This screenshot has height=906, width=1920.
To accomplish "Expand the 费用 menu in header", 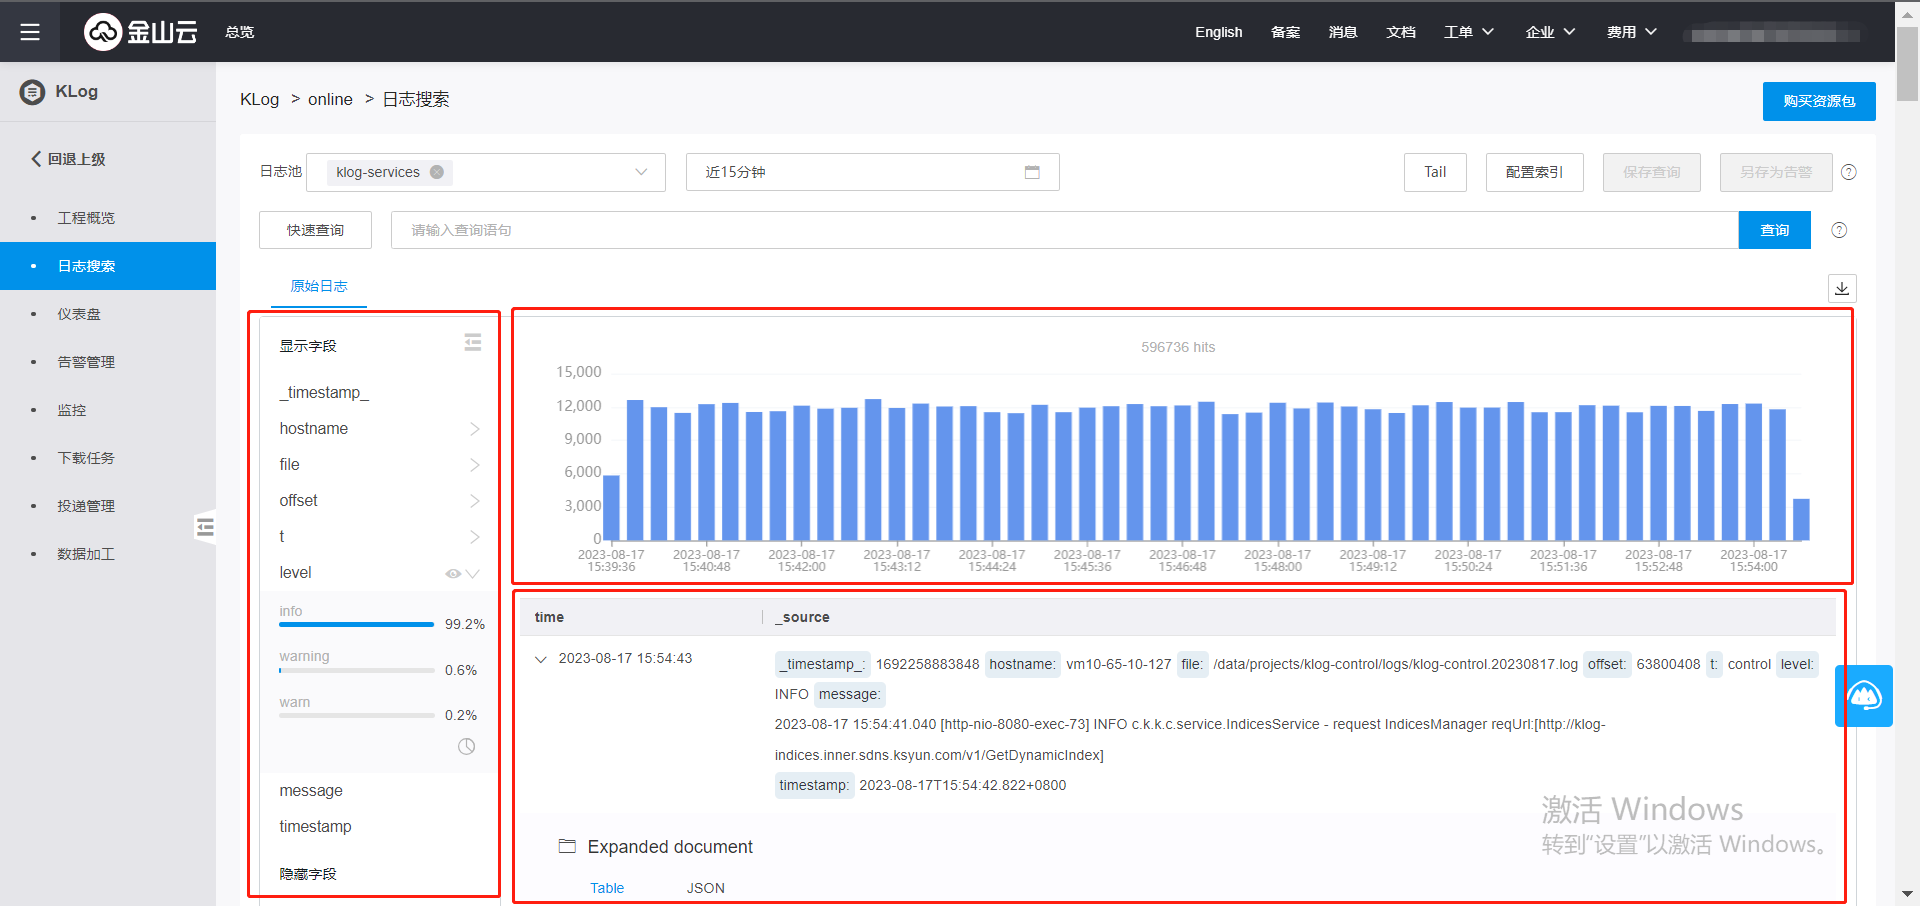I will coord(1631,32).
